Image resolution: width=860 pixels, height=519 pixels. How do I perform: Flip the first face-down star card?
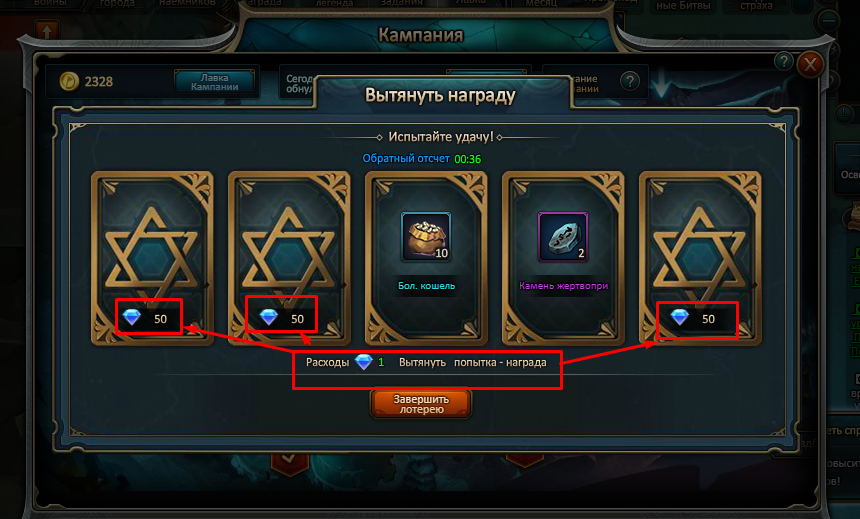(x=152, y=258)
